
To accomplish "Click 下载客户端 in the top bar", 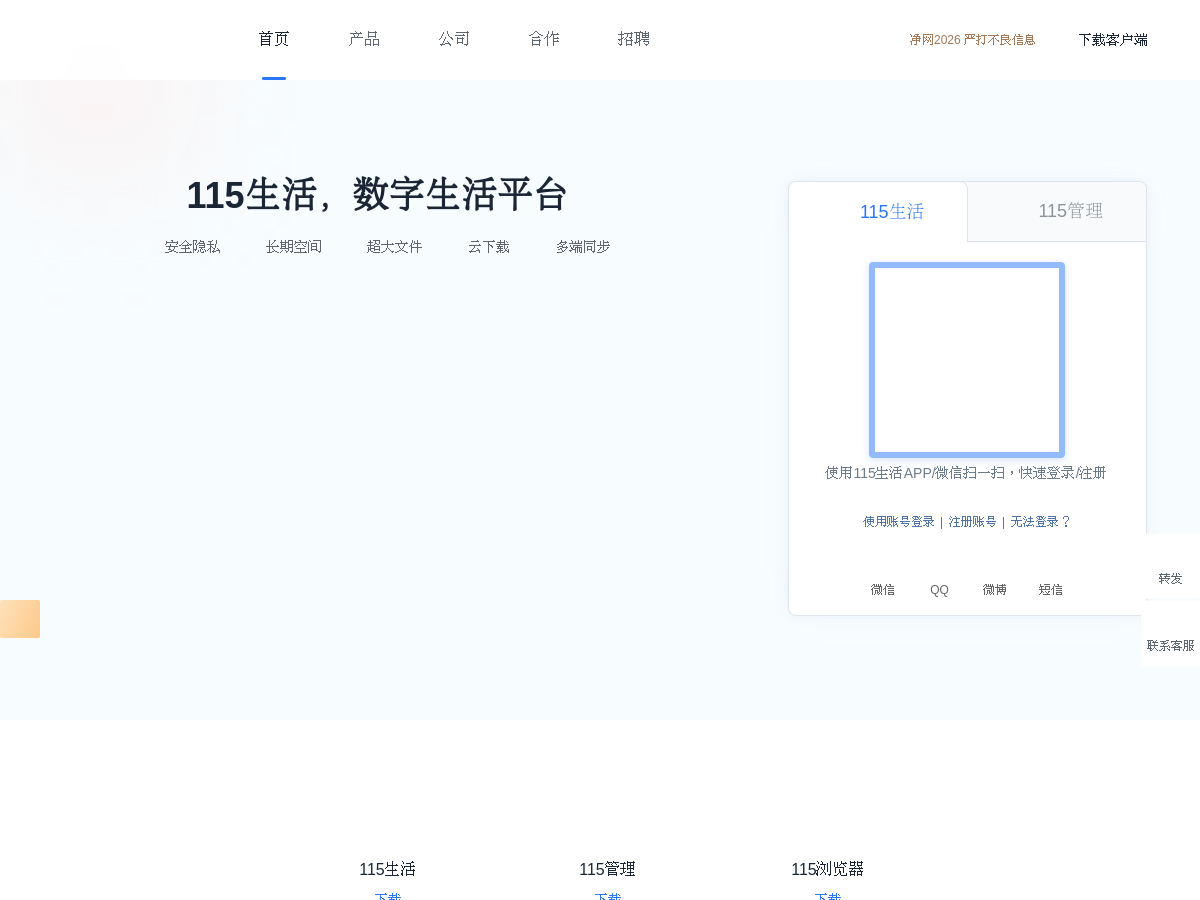I will coord(1113,40).
